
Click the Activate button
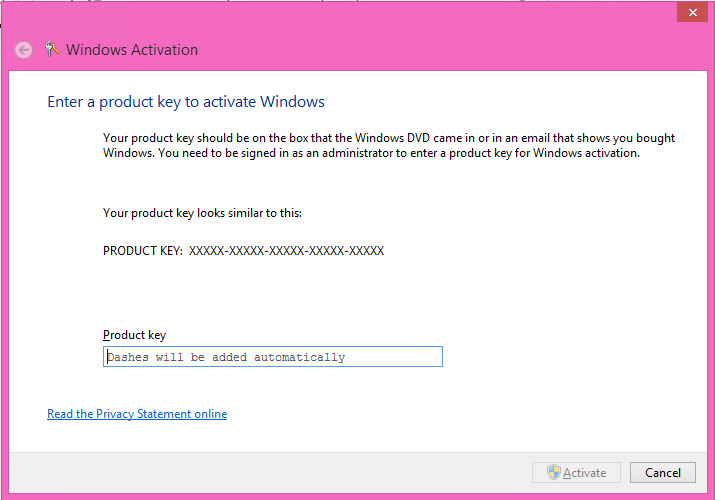click(x=576, y=472)
